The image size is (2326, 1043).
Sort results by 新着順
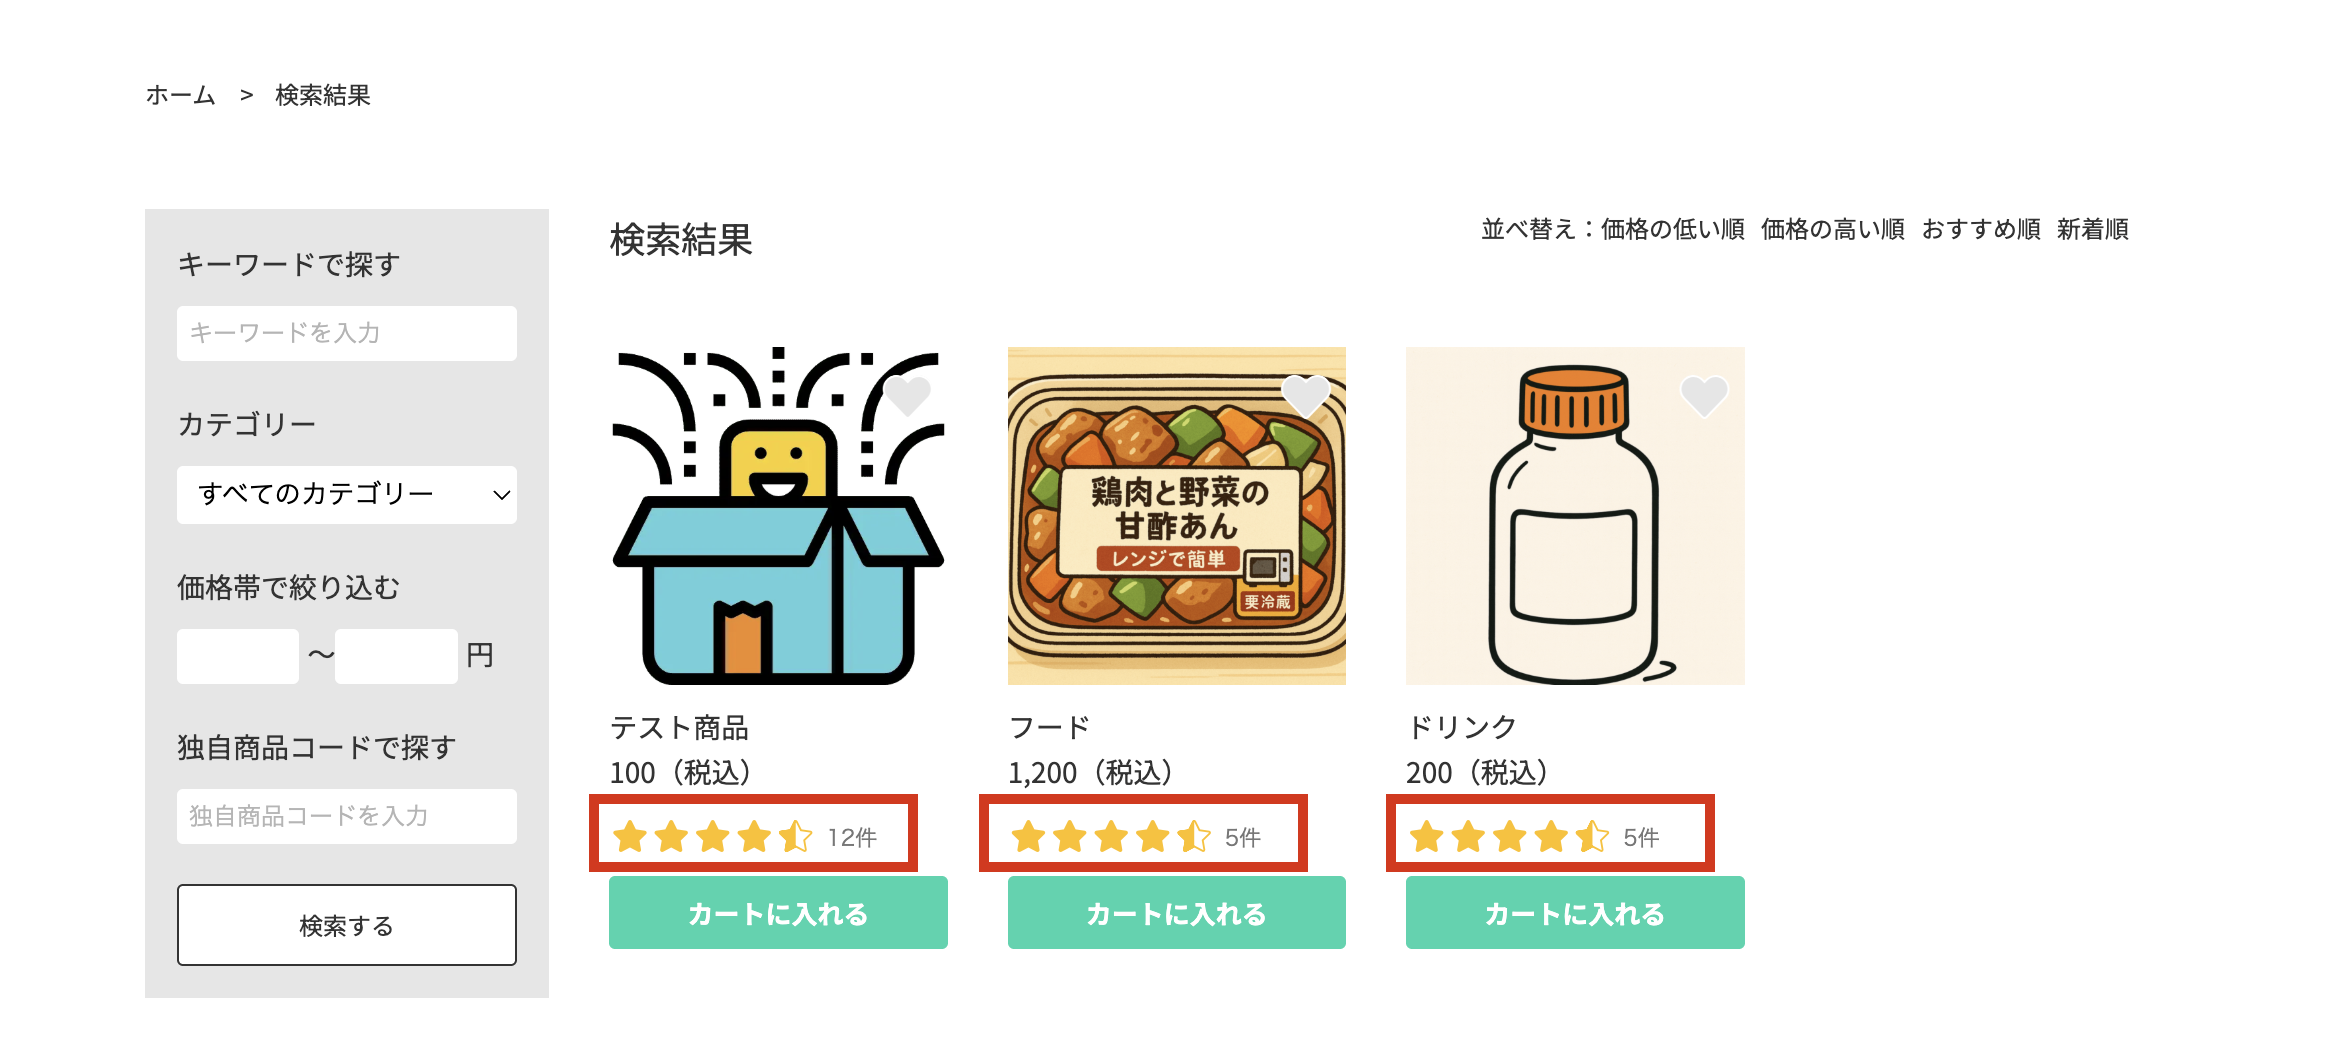coord(2092,230)
